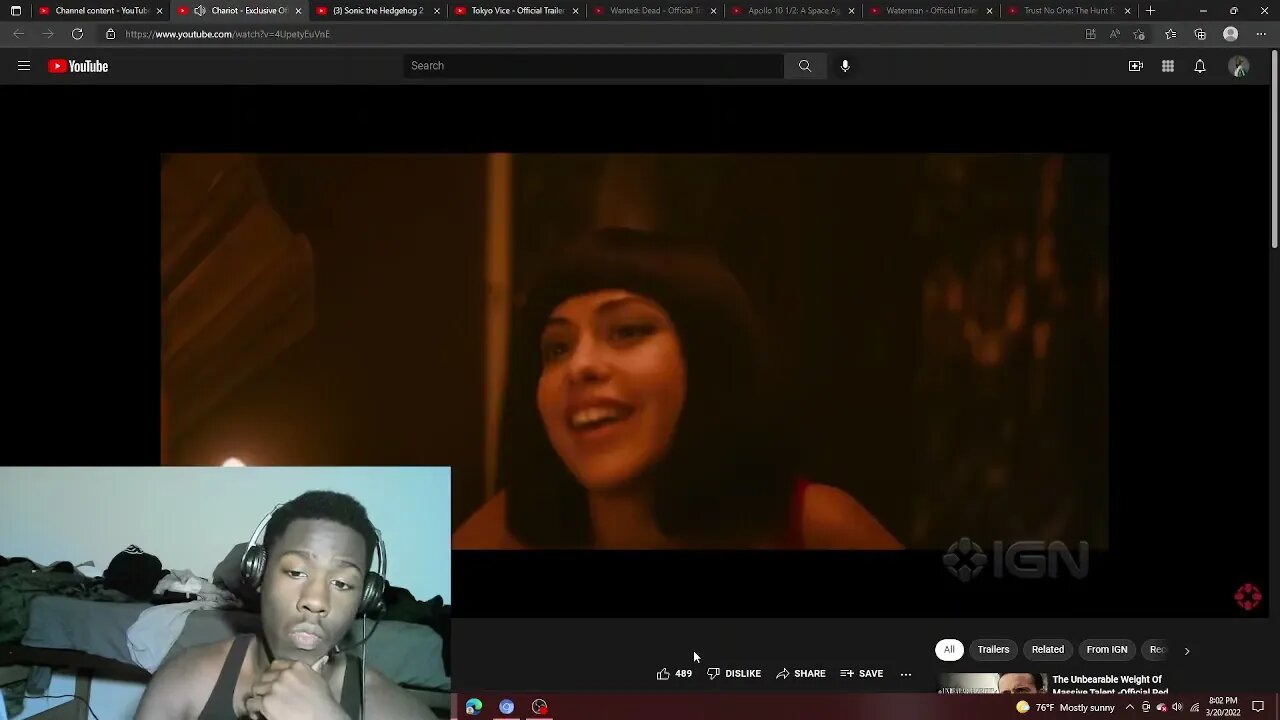The image size is (1280, 720).
Task: Open weather widget 76°F Mostly sunny
Action: pyautogui.click(x=1065, y=707)
